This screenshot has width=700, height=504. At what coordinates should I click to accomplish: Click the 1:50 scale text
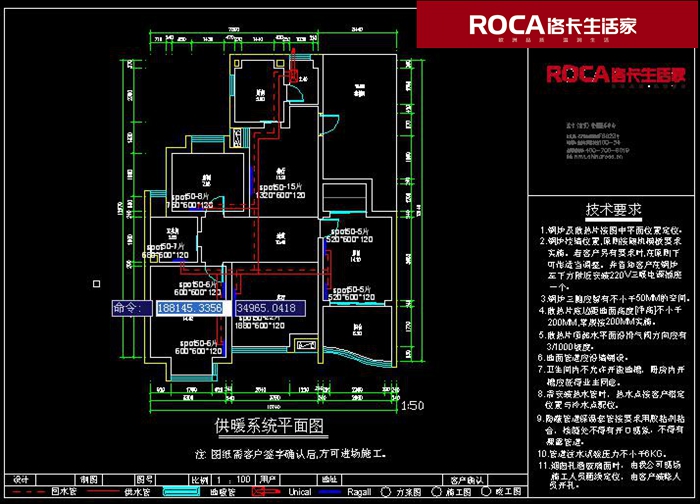(411, 405)
